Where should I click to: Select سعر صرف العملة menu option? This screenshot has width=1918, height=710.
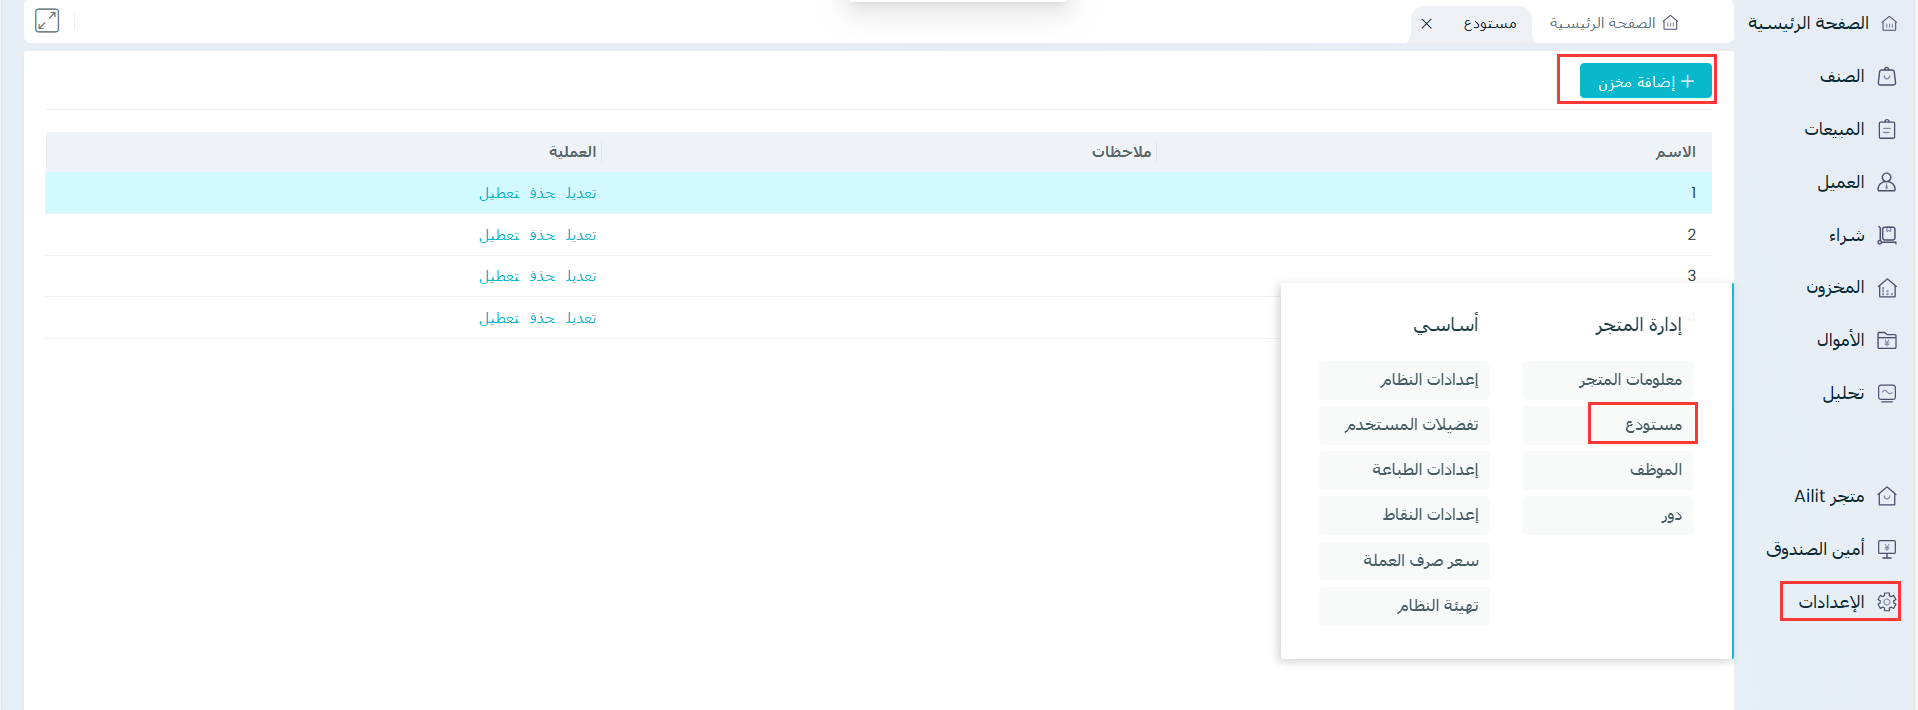[1420, 561]
